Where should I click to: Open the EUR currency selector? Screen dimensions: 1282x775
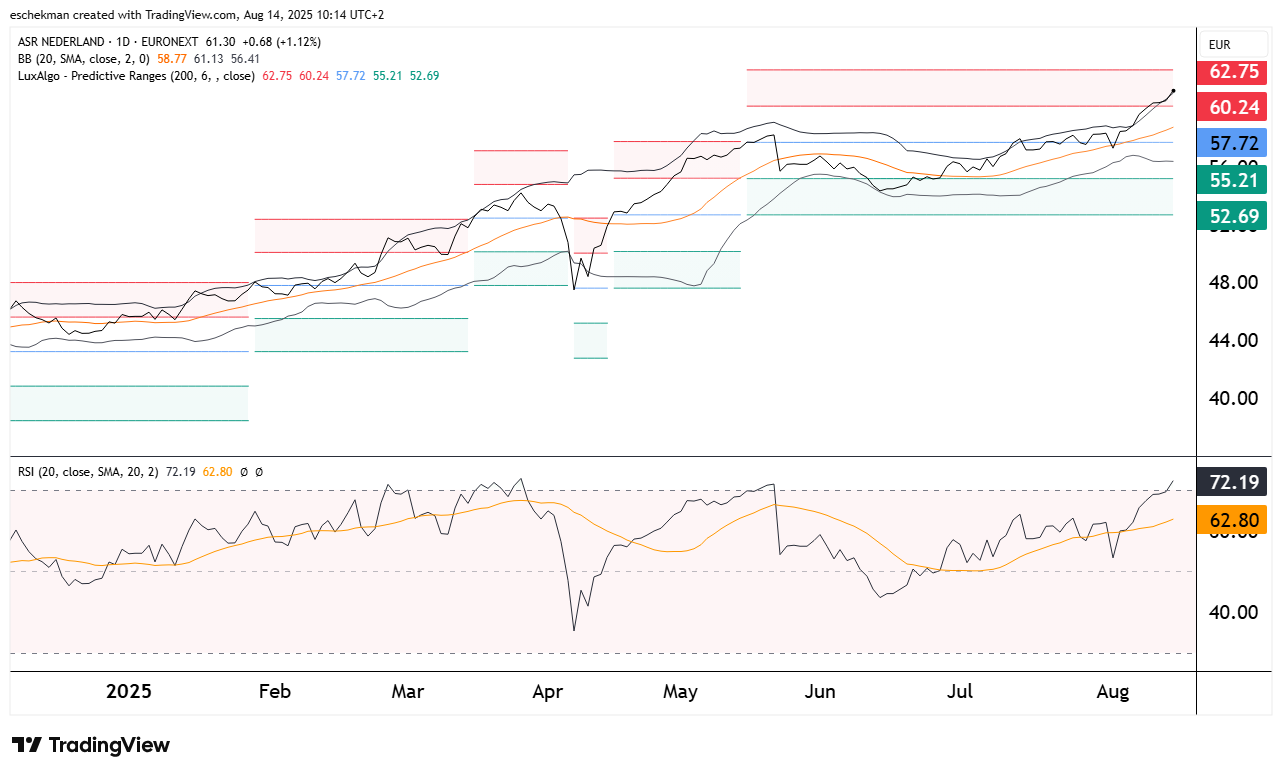click(x=1220, y=45)
